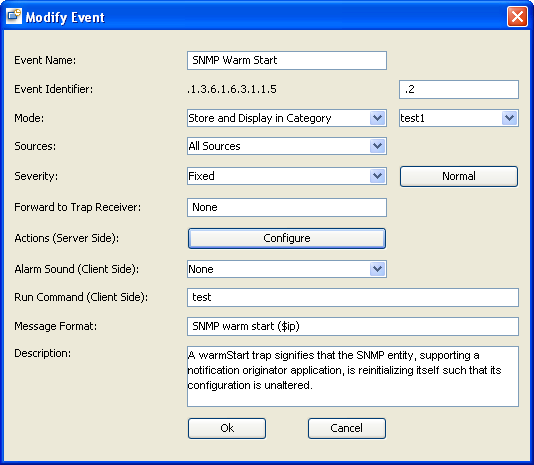This screenshot has width=534, height=465.
Task: Open server side actions Configure button
Action: click(287, 238)
